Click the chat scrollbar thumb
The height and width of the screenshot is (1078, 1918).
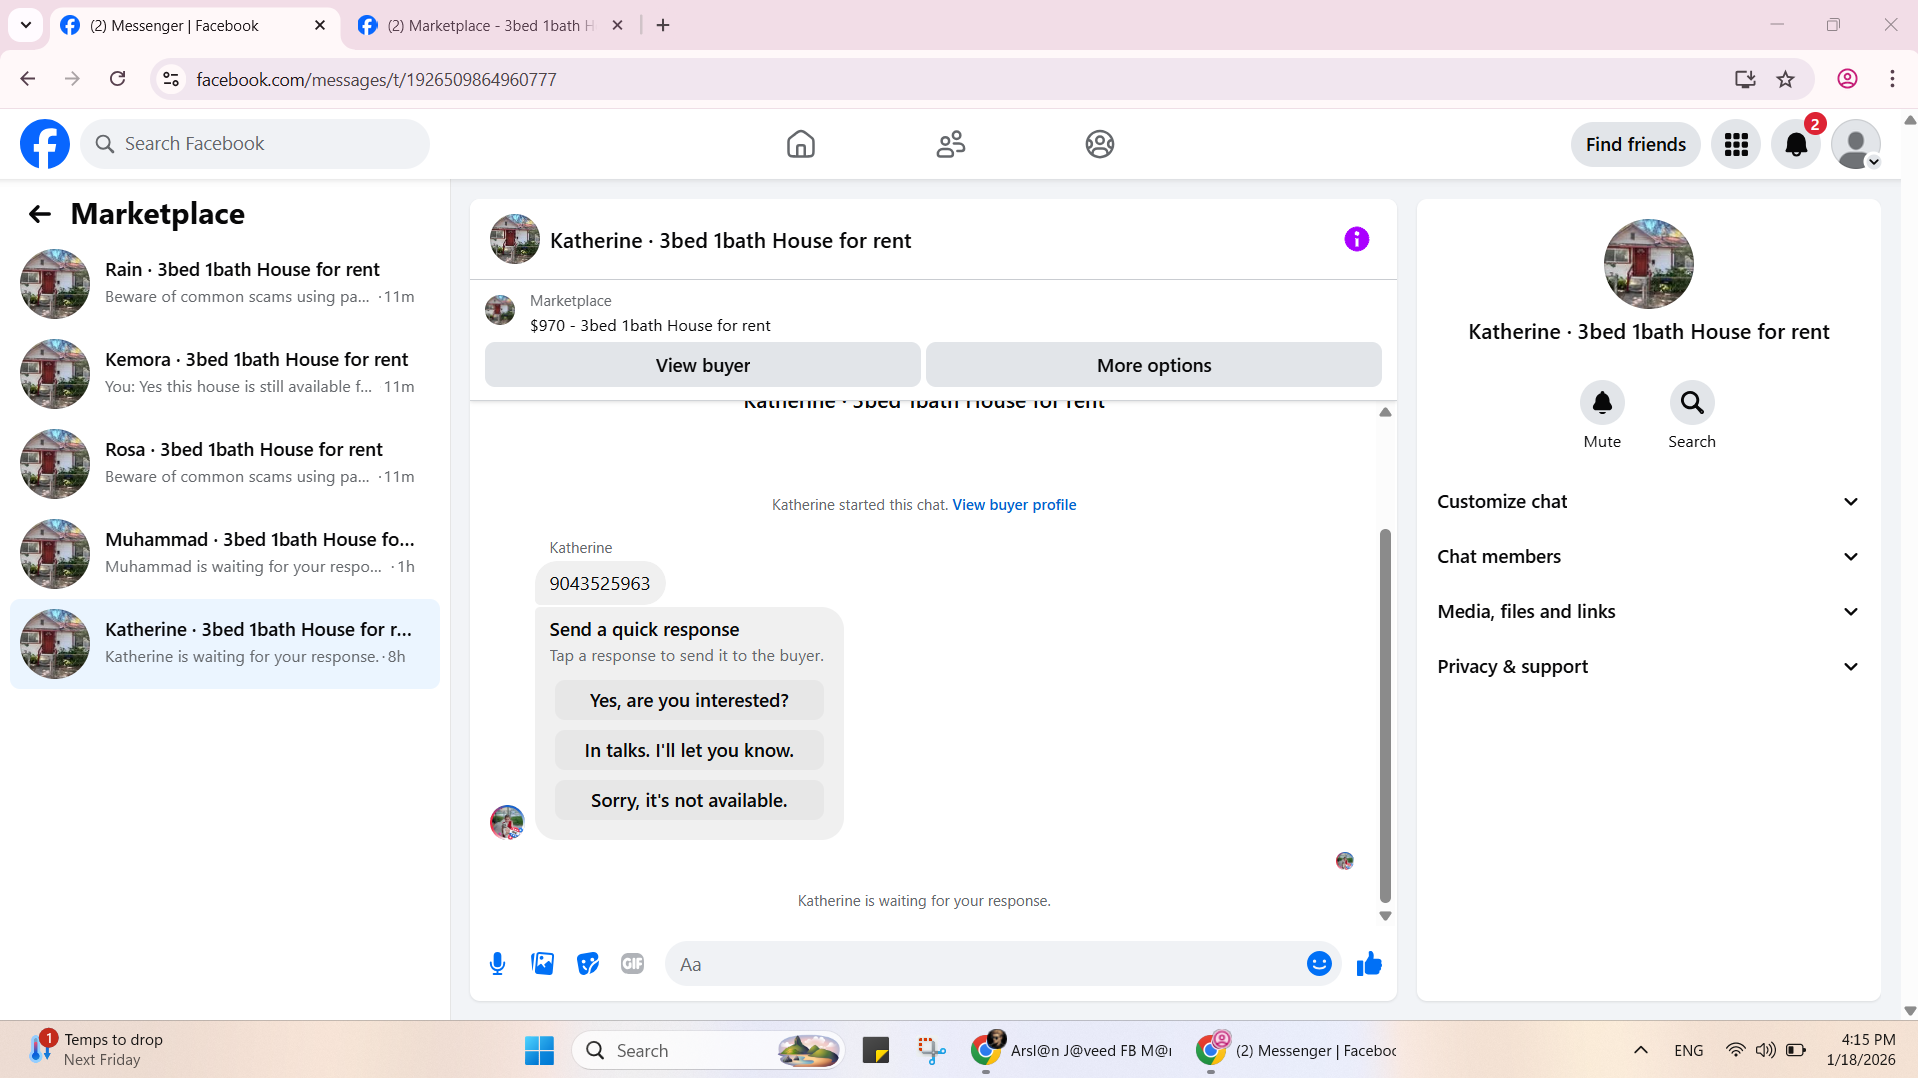click(x=1385, y=715)
